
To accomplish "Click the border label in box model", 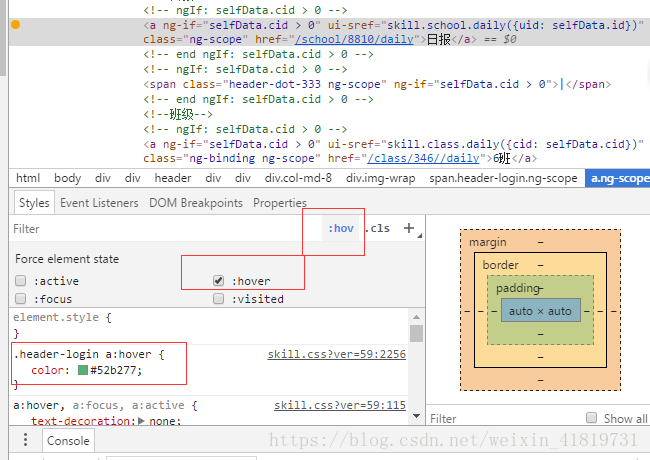I will (x=500, y=265).
